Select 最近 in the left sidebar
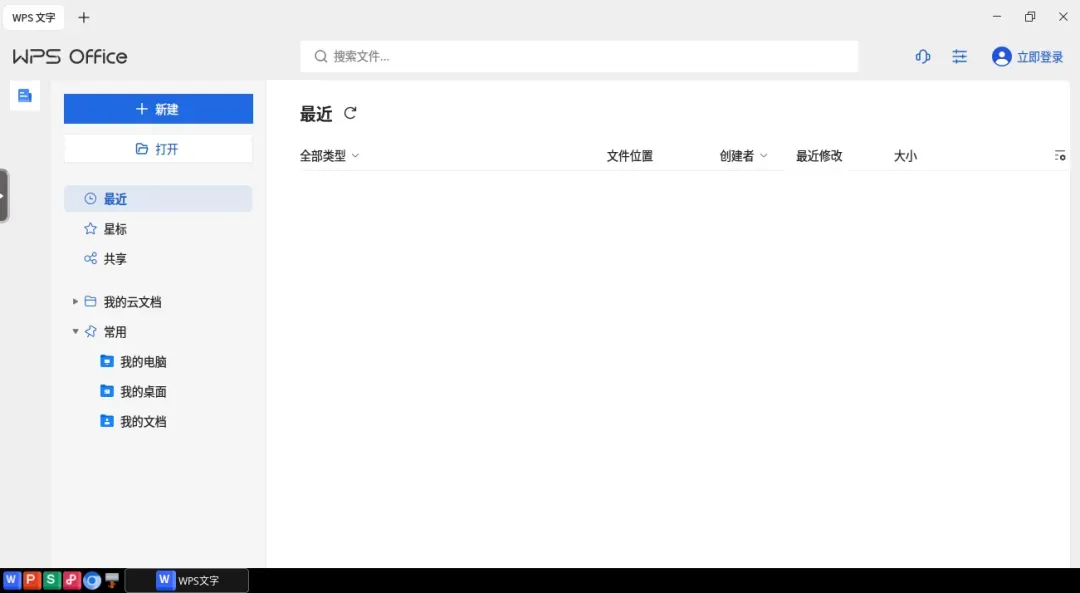1080x593 pixels. tap(158, 199)
